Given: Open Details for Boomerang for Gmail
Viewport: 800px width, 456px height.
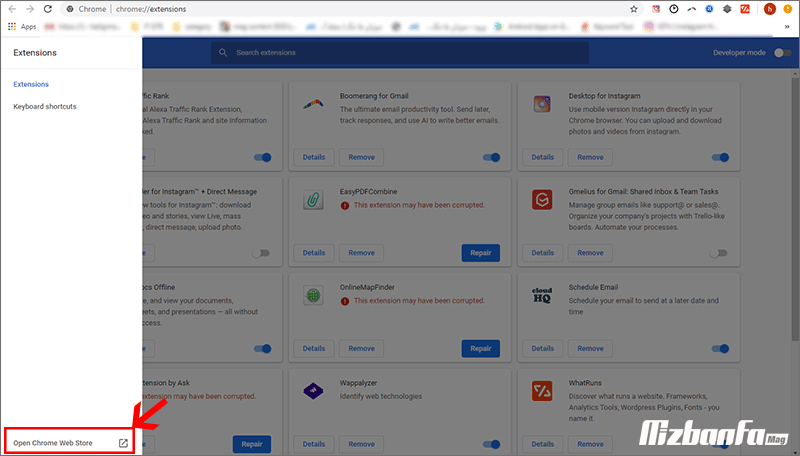Looking at the screenshot, I should [x=314, y=157].
